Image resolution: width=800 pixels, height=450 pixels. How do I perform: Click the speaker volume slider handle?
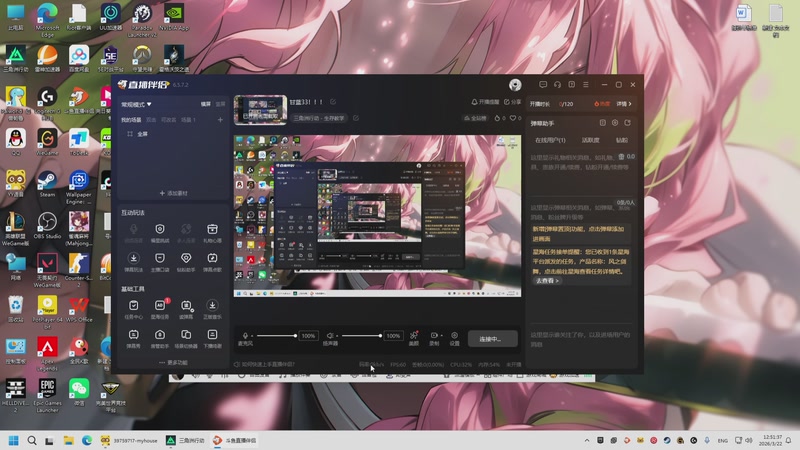coord(380,336)
